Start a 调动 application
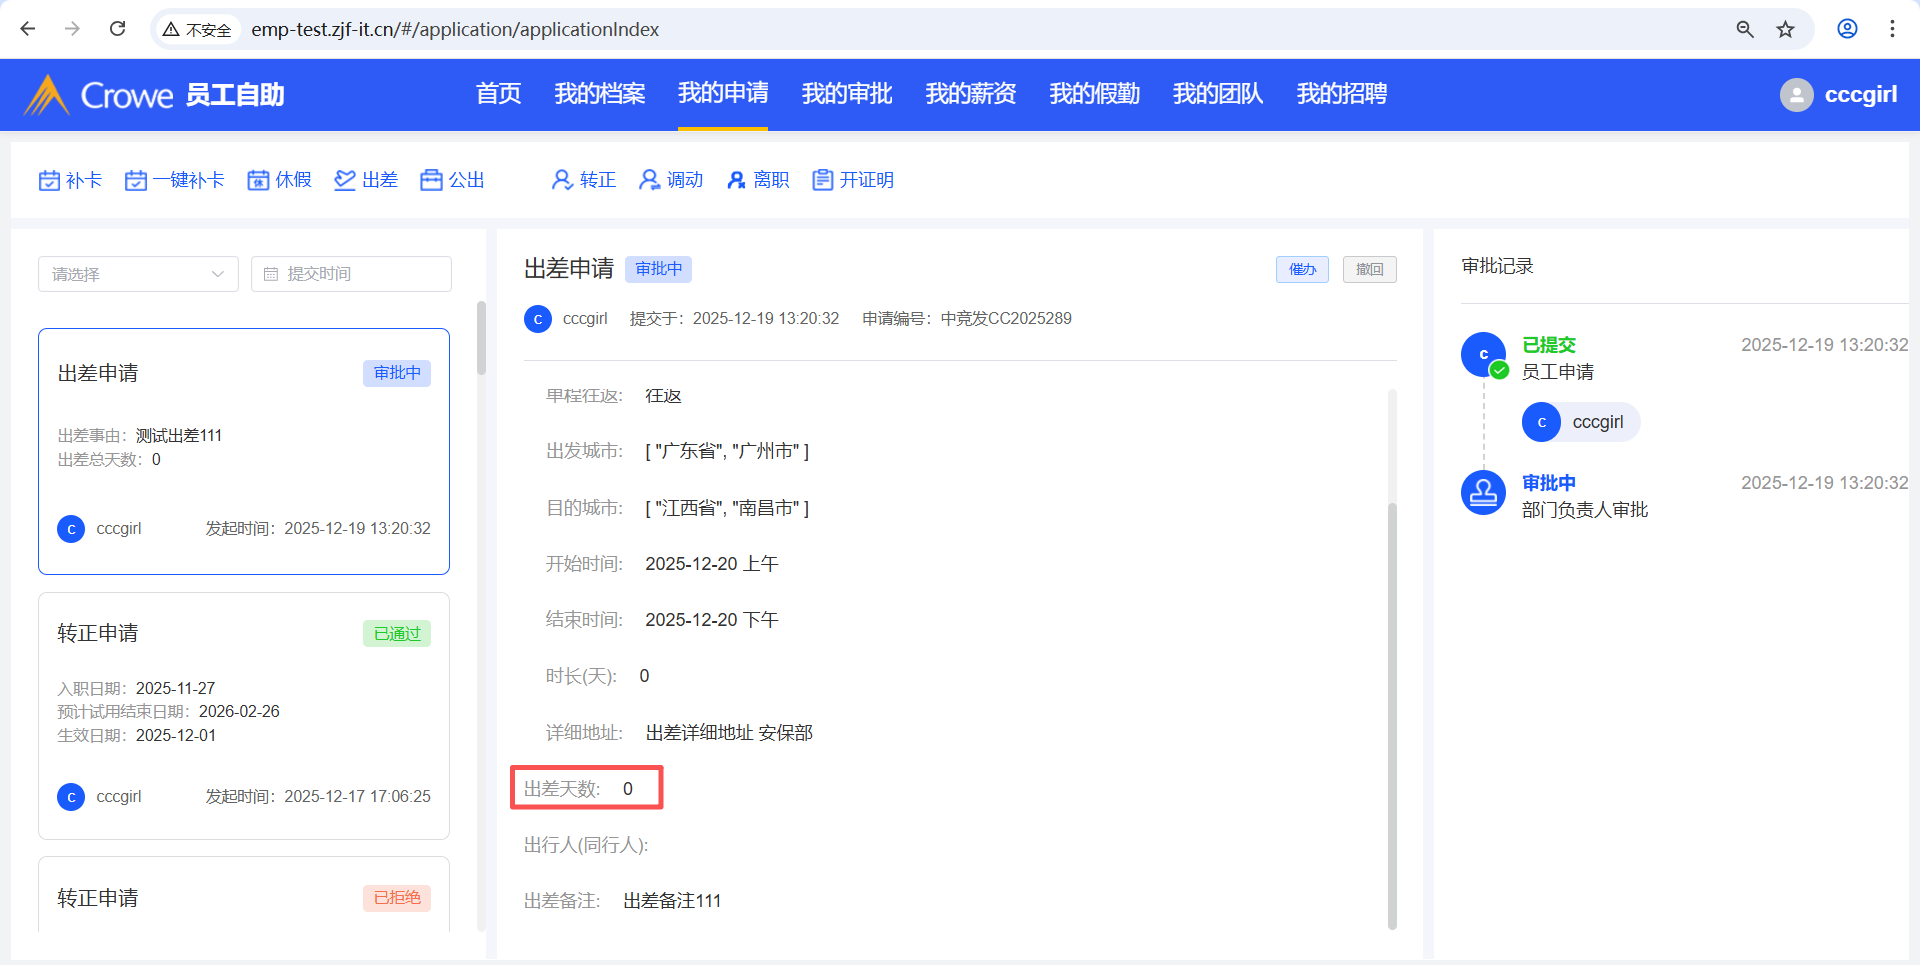 671,180
